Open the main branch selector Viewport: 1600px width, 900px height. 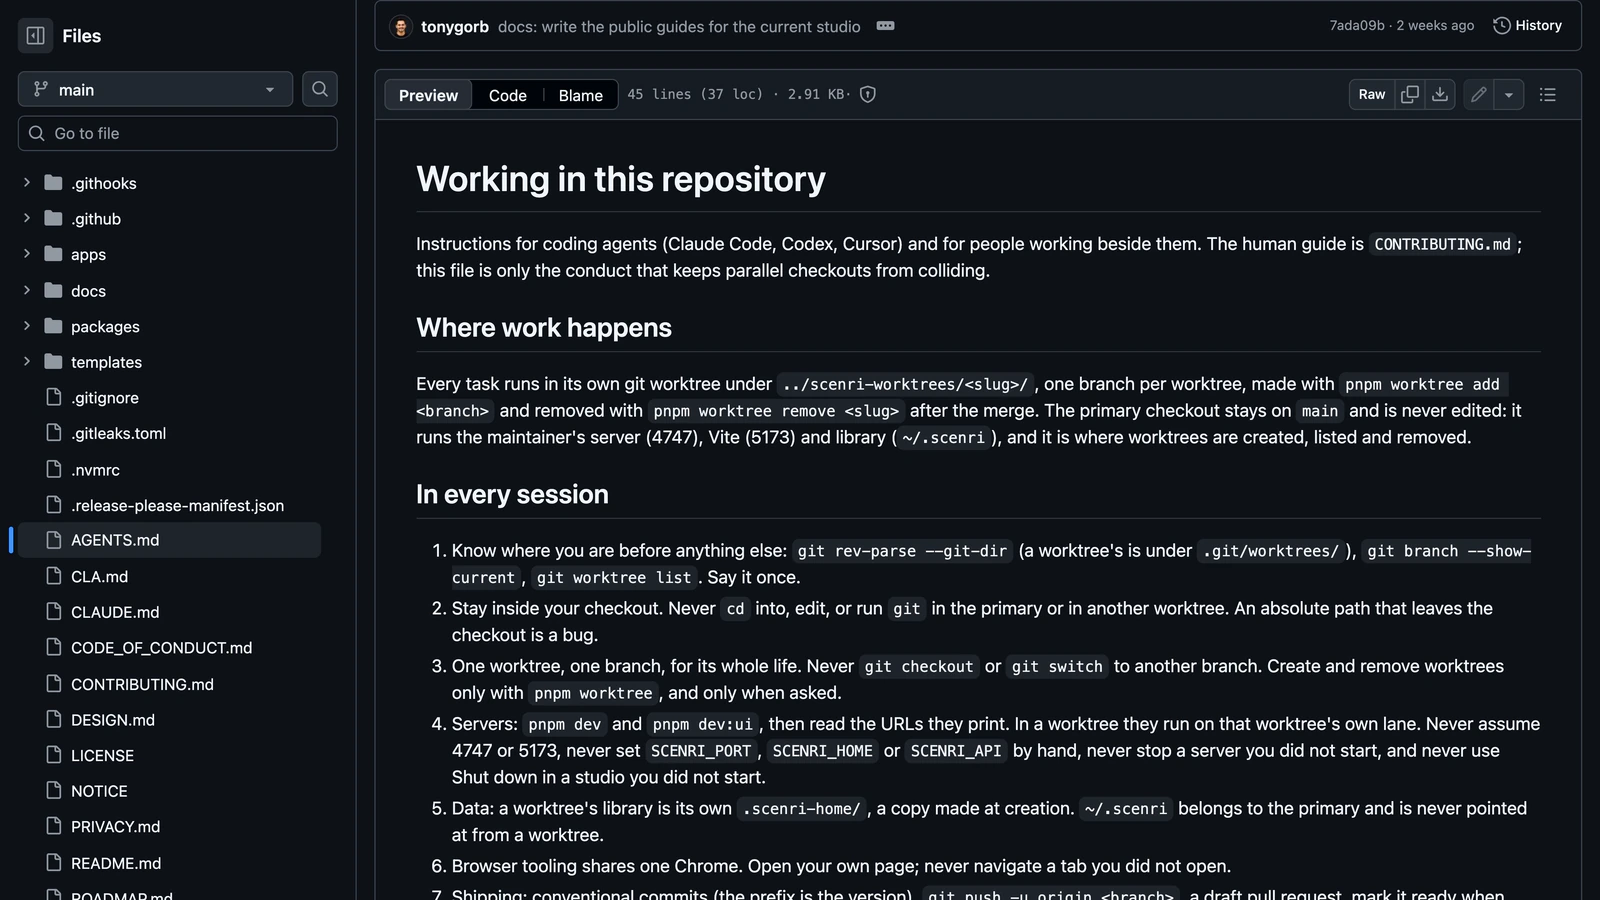point(155,89)
